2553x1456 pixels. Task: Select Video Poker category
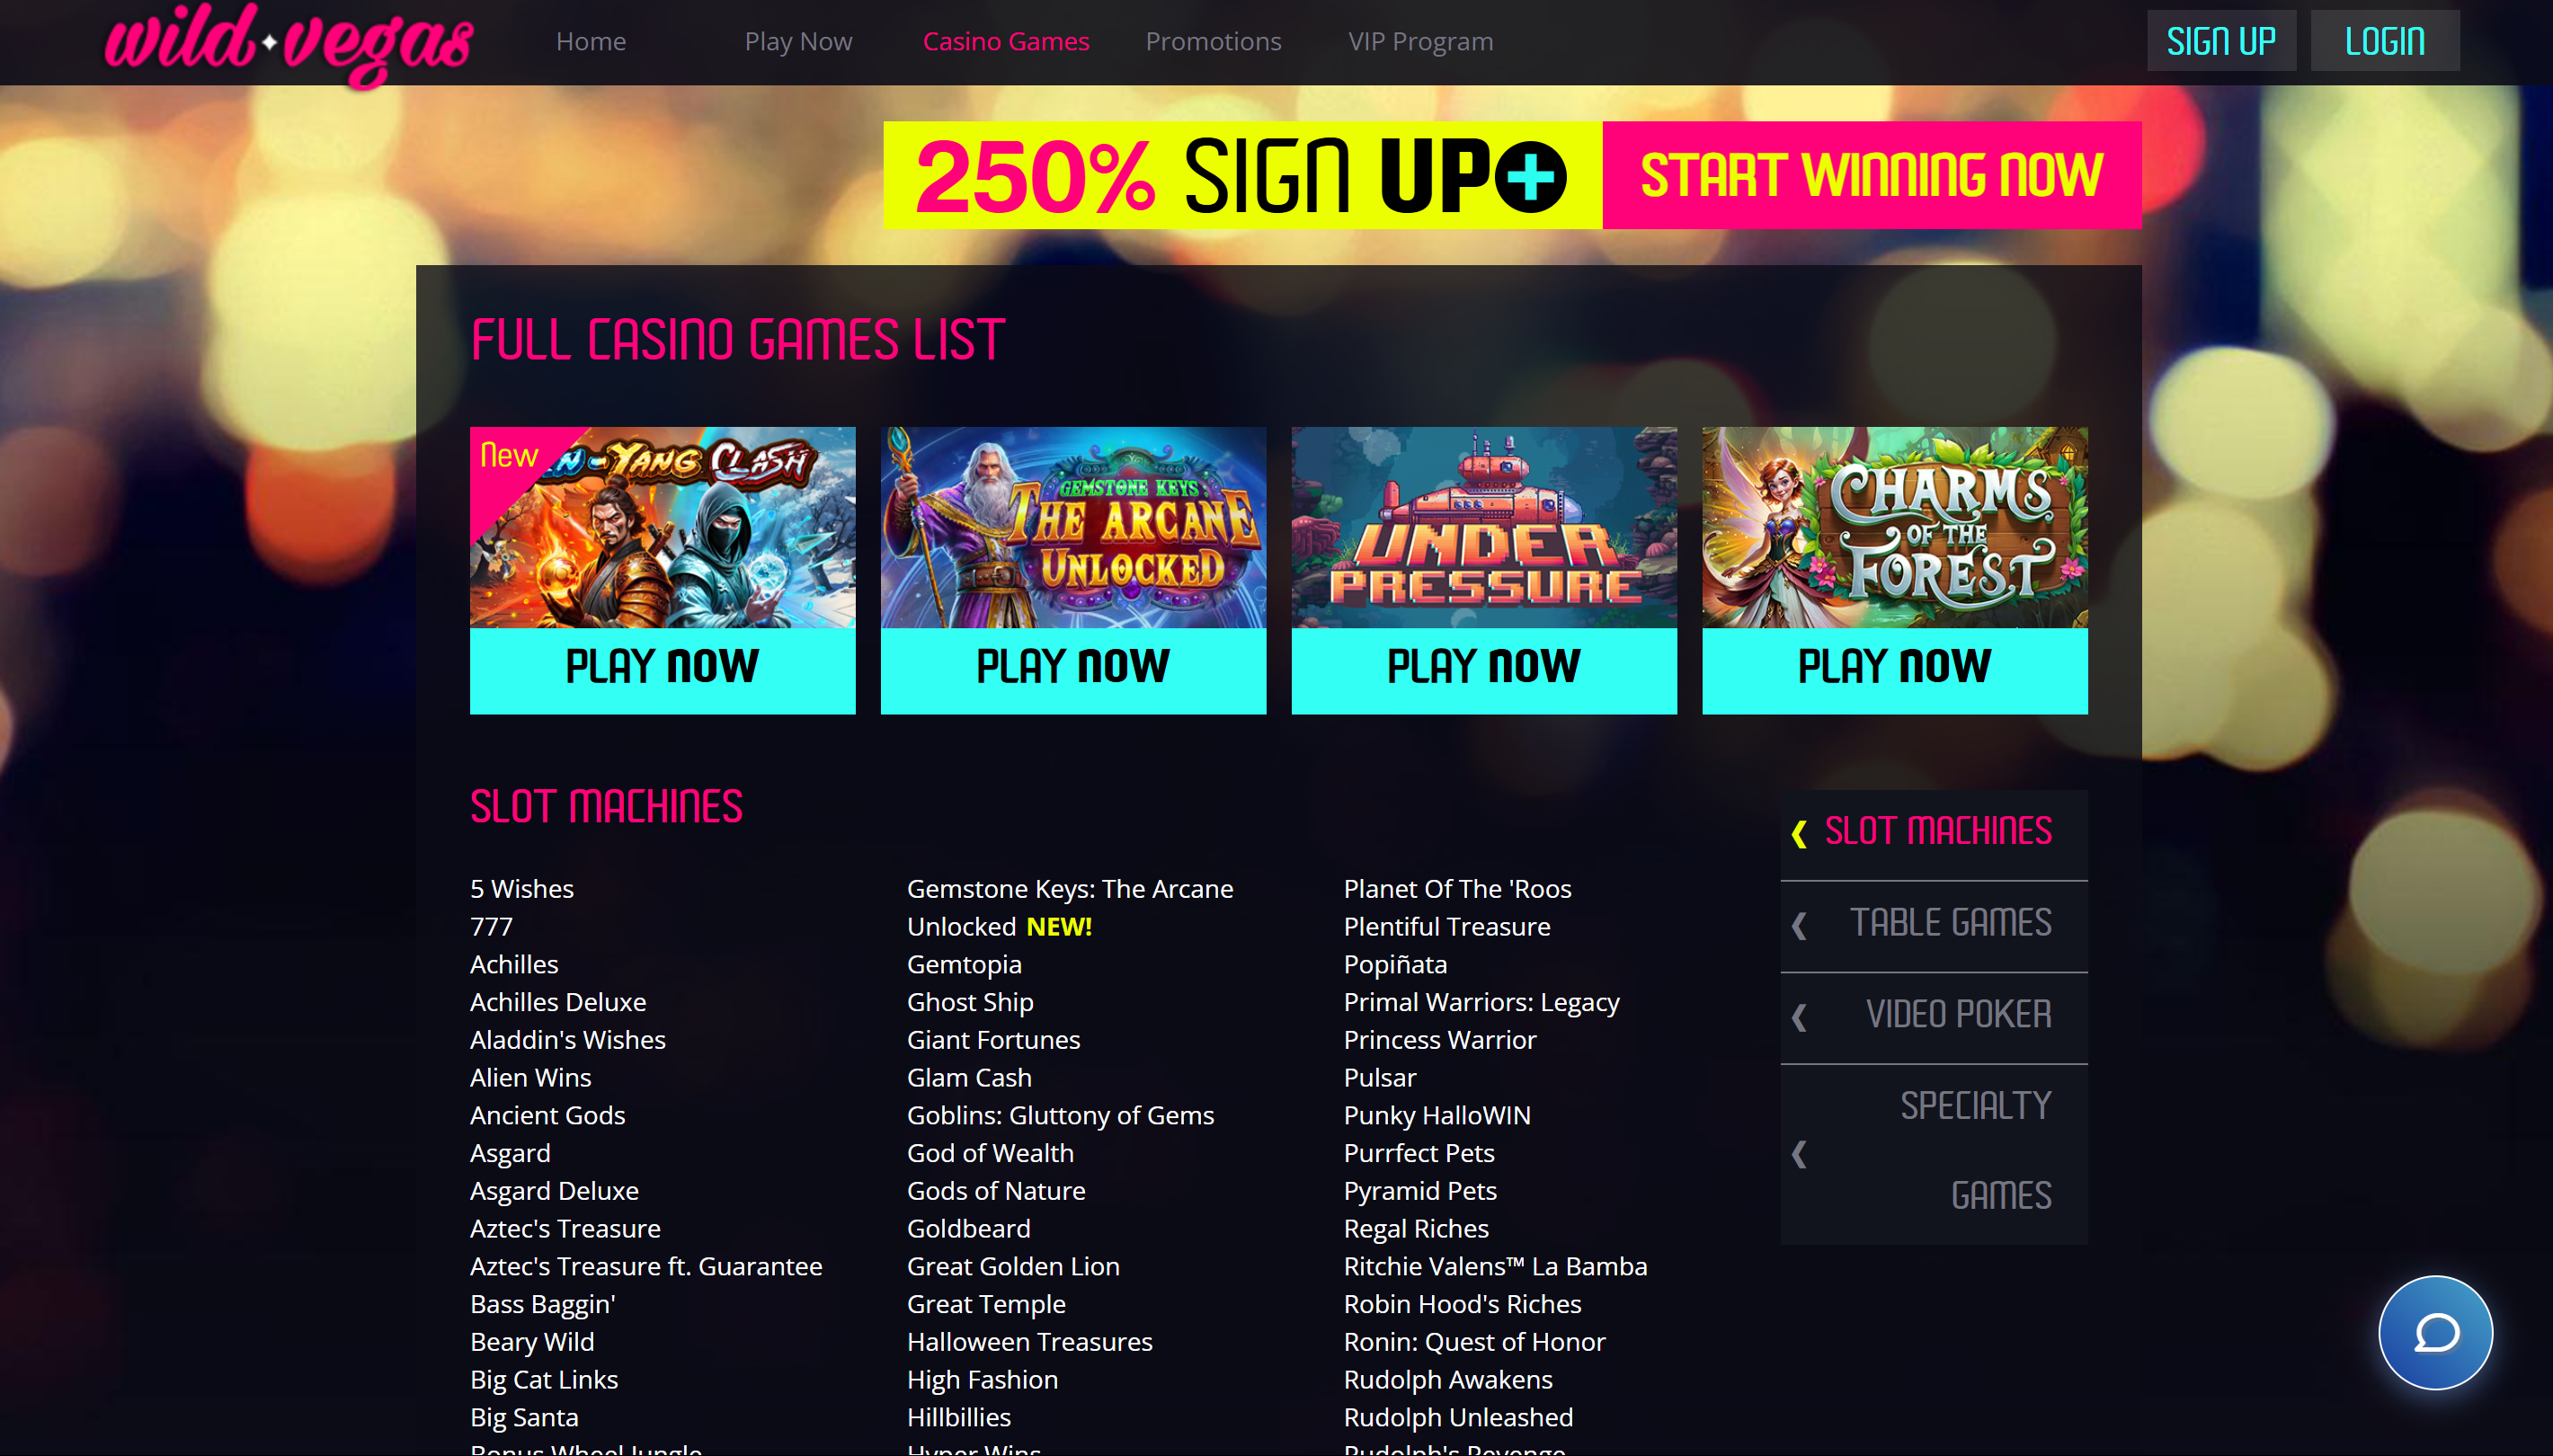click(1958, 1014)
